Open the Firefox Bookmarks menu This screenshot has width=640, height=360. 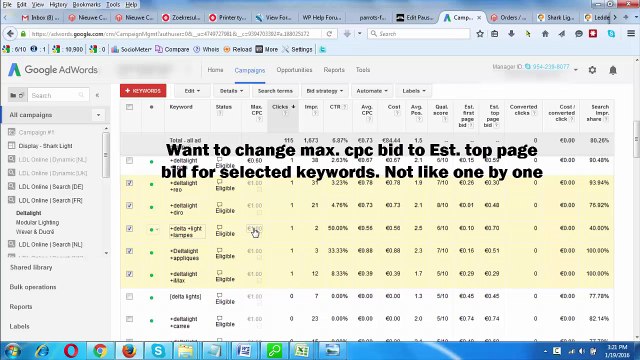coord(87,4)
